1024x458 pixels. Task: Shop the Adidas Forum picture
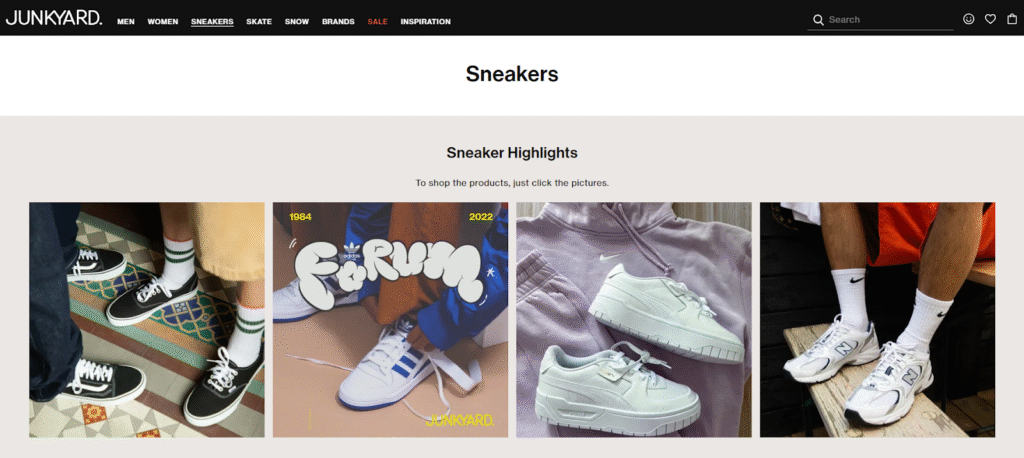[391, 319]
